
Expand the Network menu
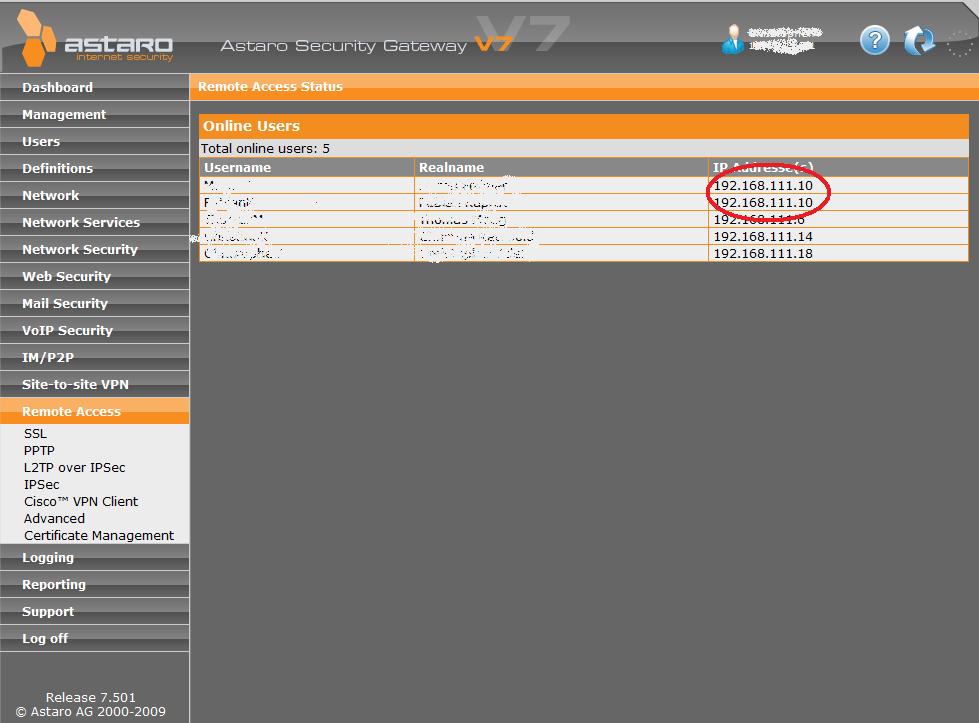(94, 195)
